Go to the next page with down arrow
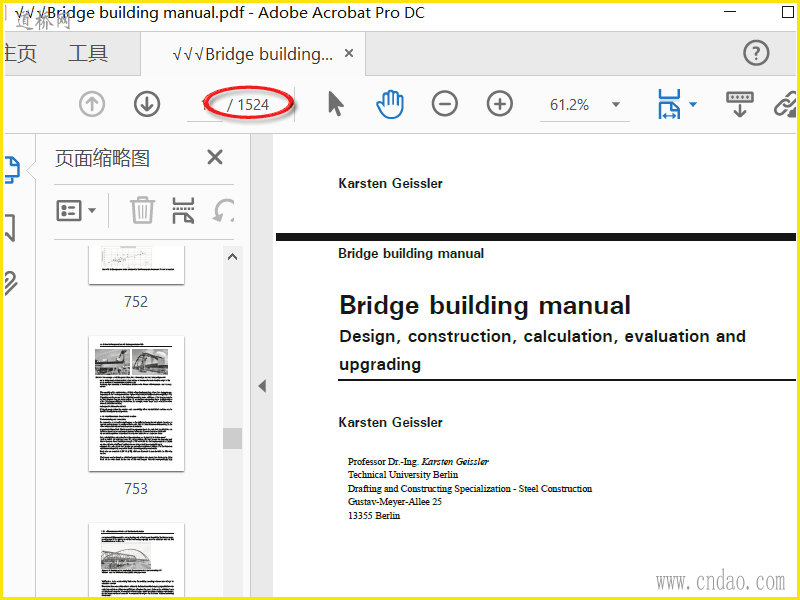 coord(147,104)
